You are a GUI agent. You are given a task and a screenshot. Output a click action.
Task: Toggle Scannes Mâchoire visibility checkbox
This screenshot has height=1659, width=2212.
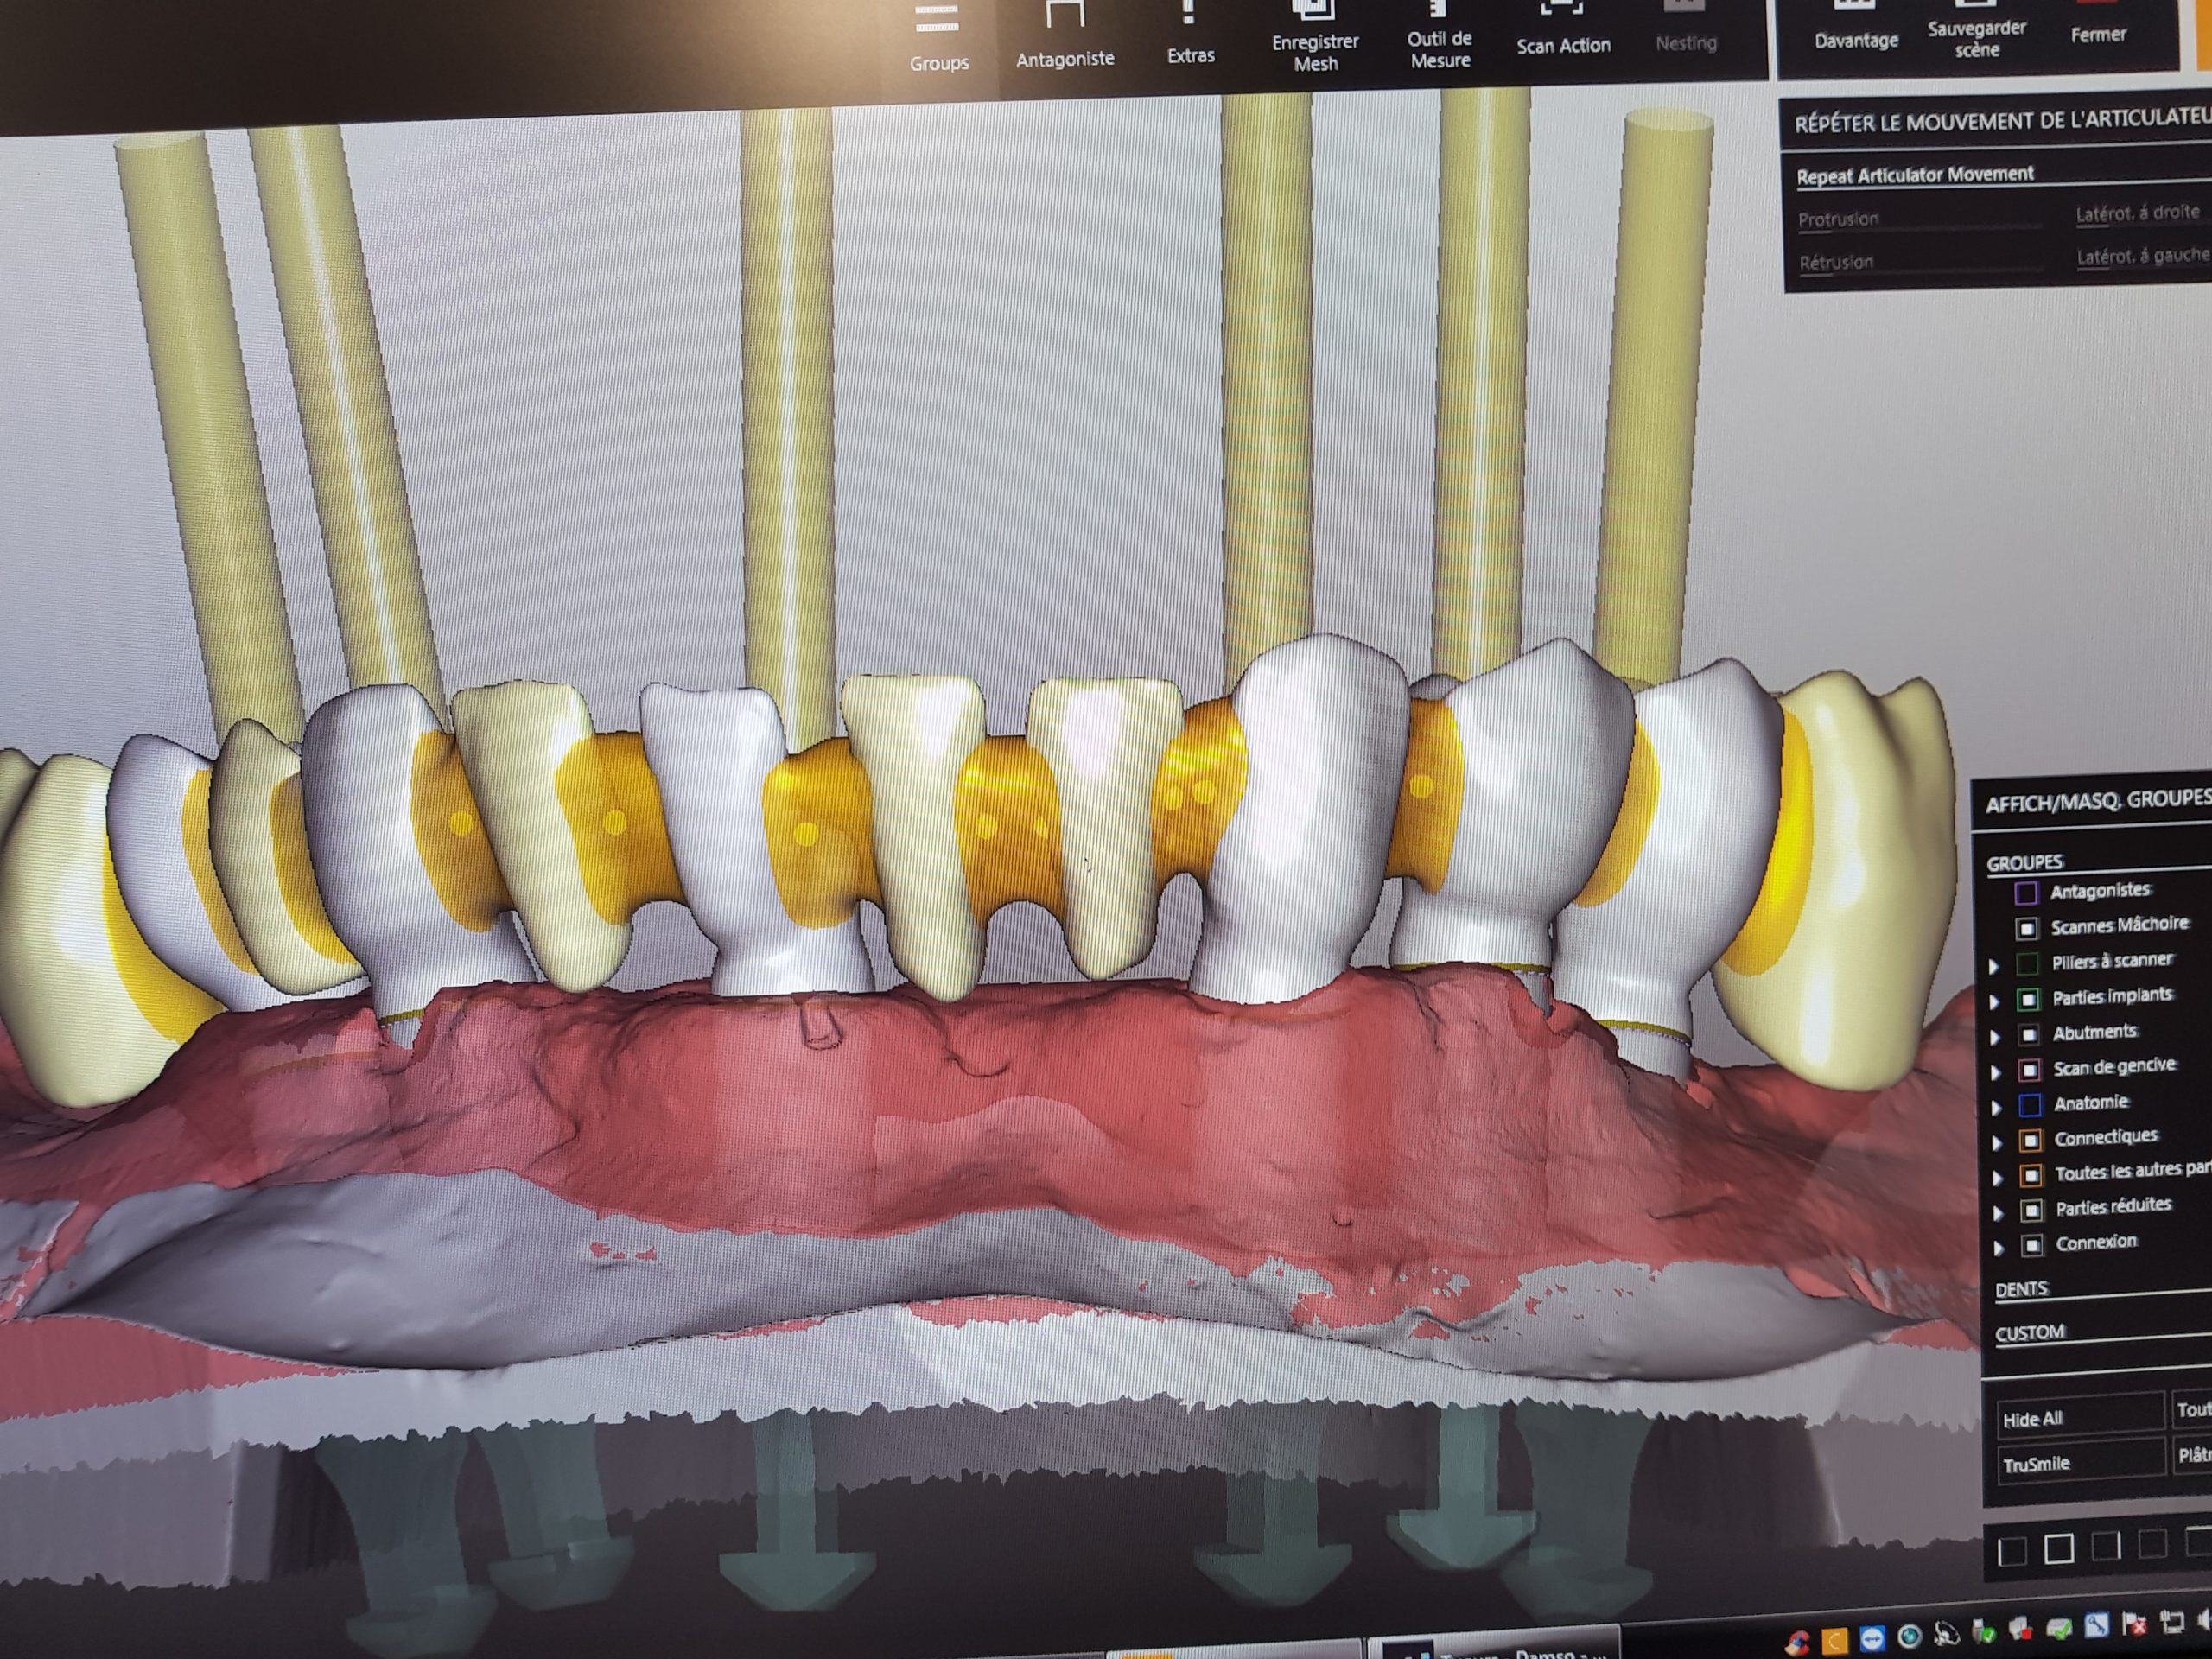coord(2027,928)
